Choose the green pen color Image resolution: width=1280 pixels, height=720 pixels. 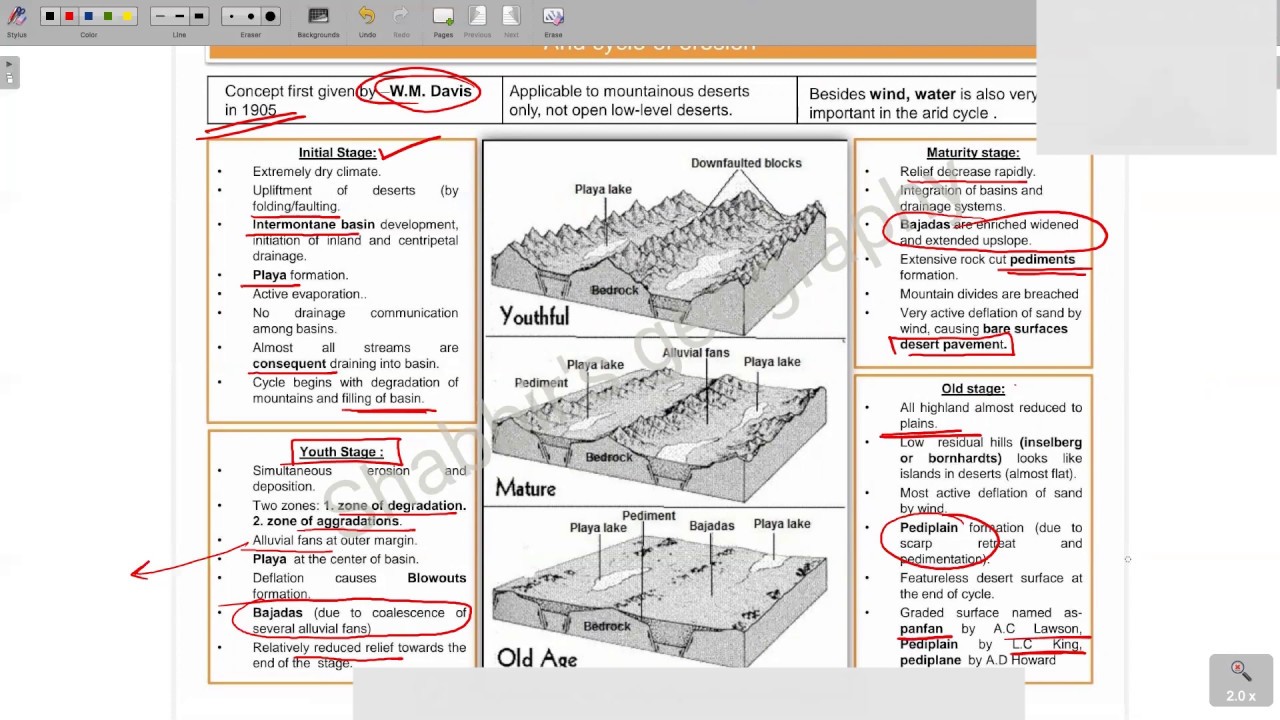pyautogui.click(x=108, y=16)
